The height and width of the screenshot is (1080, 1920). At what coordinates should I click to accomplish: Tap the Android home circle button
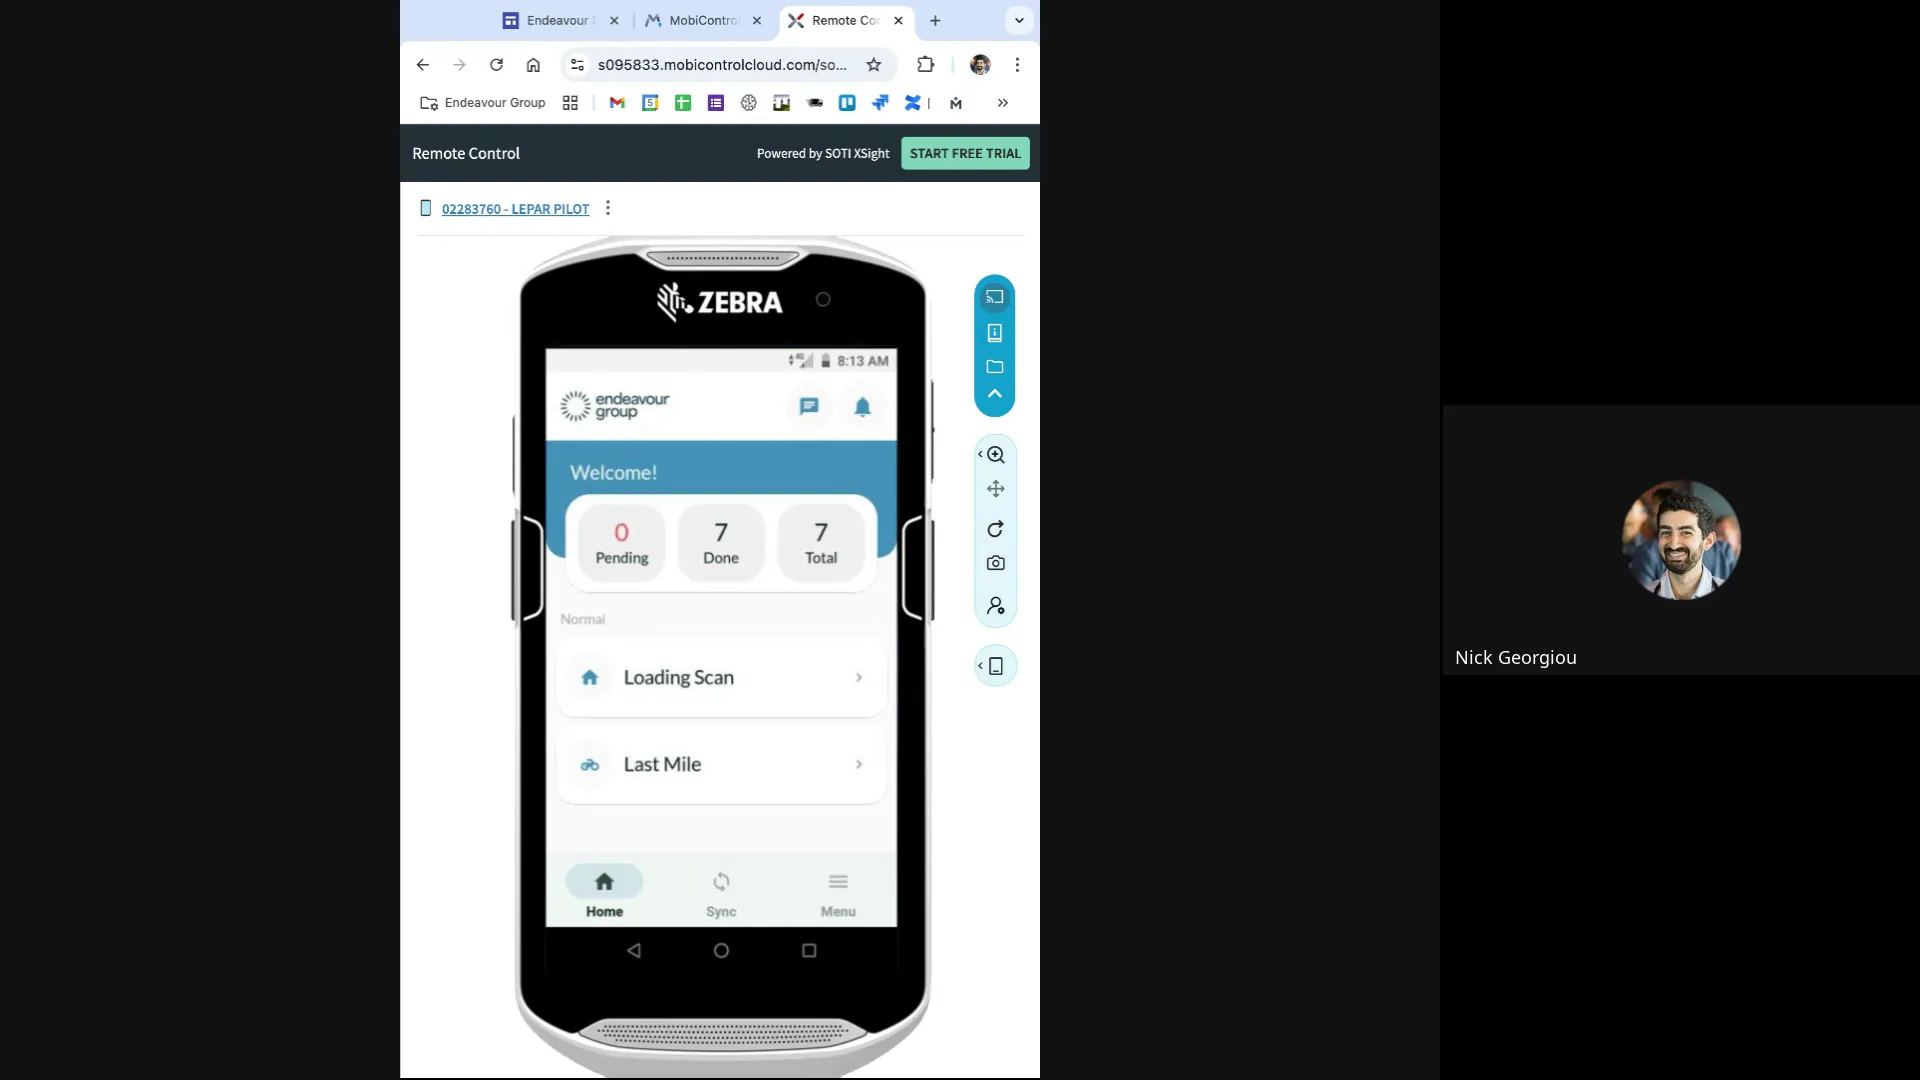pos(721,951)
